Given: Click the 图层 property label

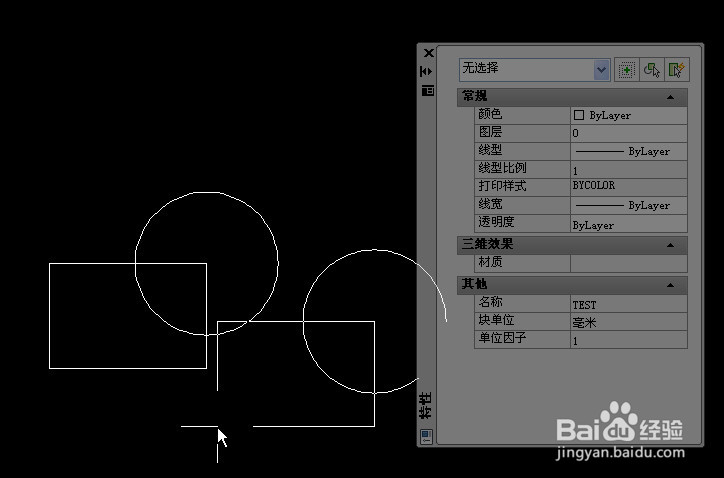Looking at the screenshot, I should pos(490,132).
